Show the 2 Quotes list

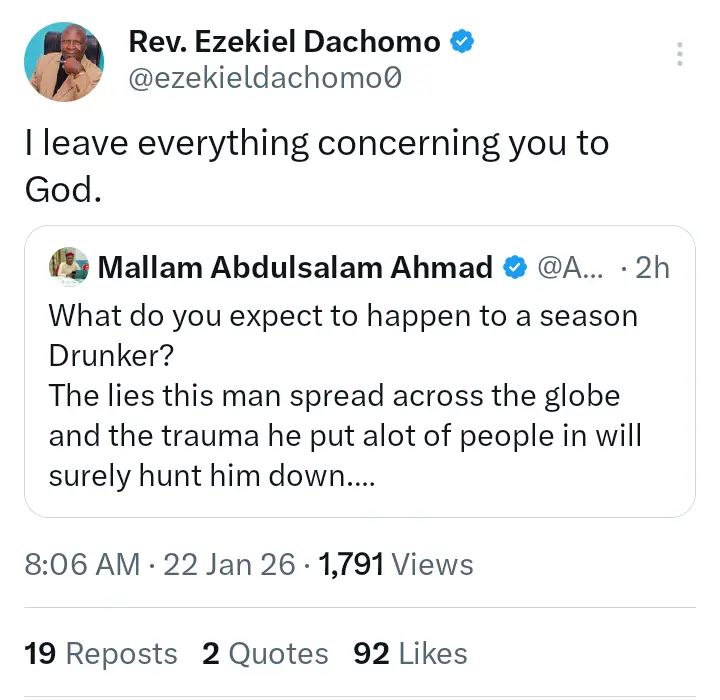coord(265,654)
